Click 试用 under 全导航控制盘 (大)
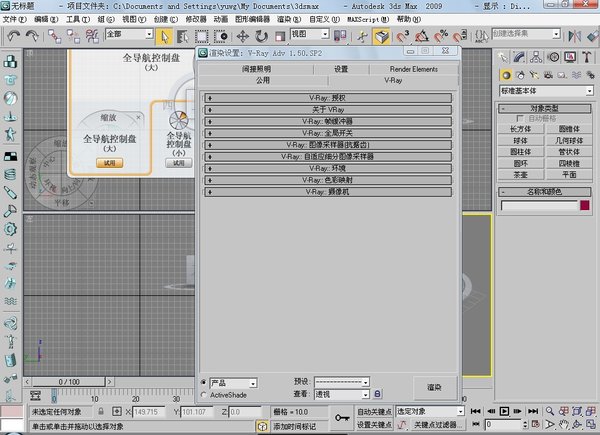Image resolution: width=600 pixels, height=435 pixels. point(109,163)
